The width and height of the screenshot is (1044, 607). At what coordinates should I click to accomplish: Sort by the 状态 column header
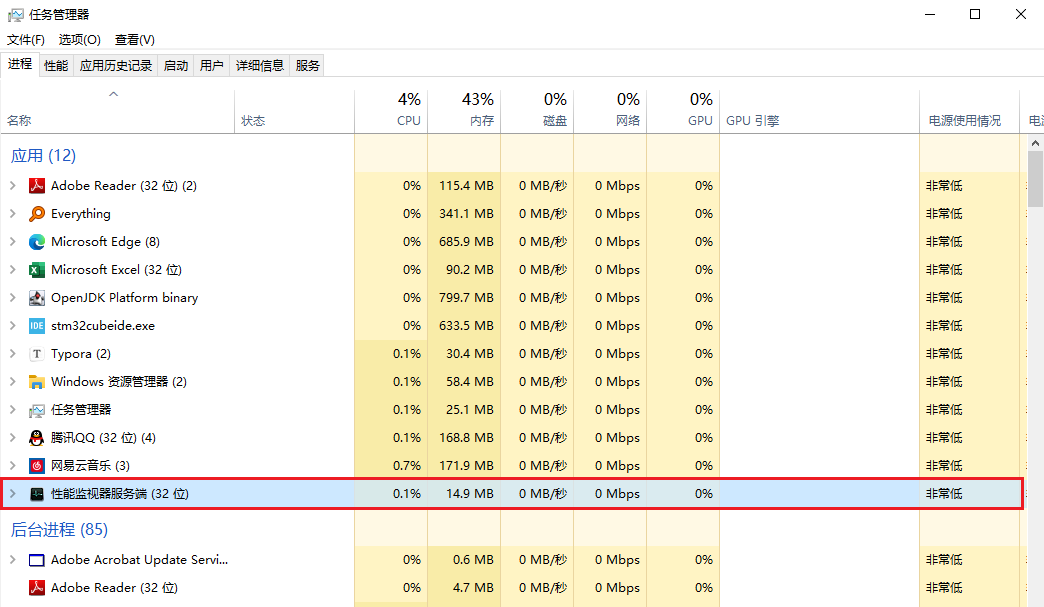point(294,112)
